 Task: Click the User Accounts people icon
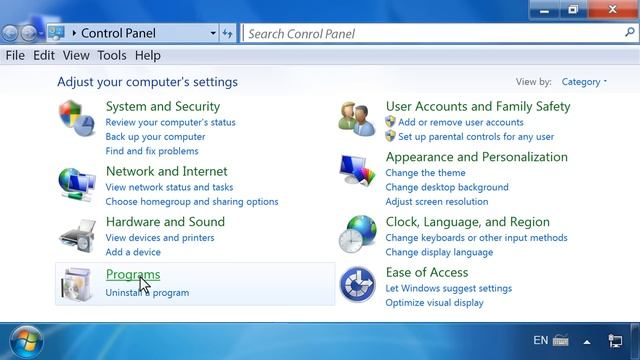coord(357,118)
